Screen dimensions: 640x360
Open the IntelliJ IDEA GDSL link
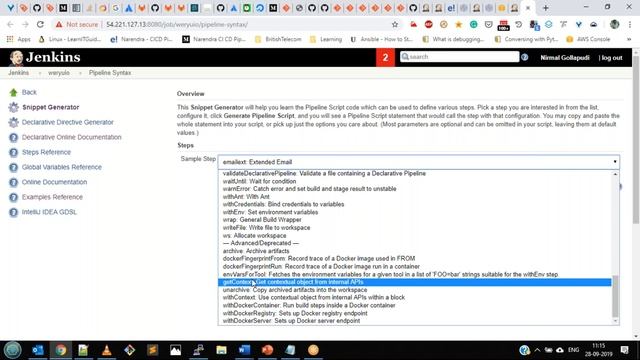click(49, 212)
